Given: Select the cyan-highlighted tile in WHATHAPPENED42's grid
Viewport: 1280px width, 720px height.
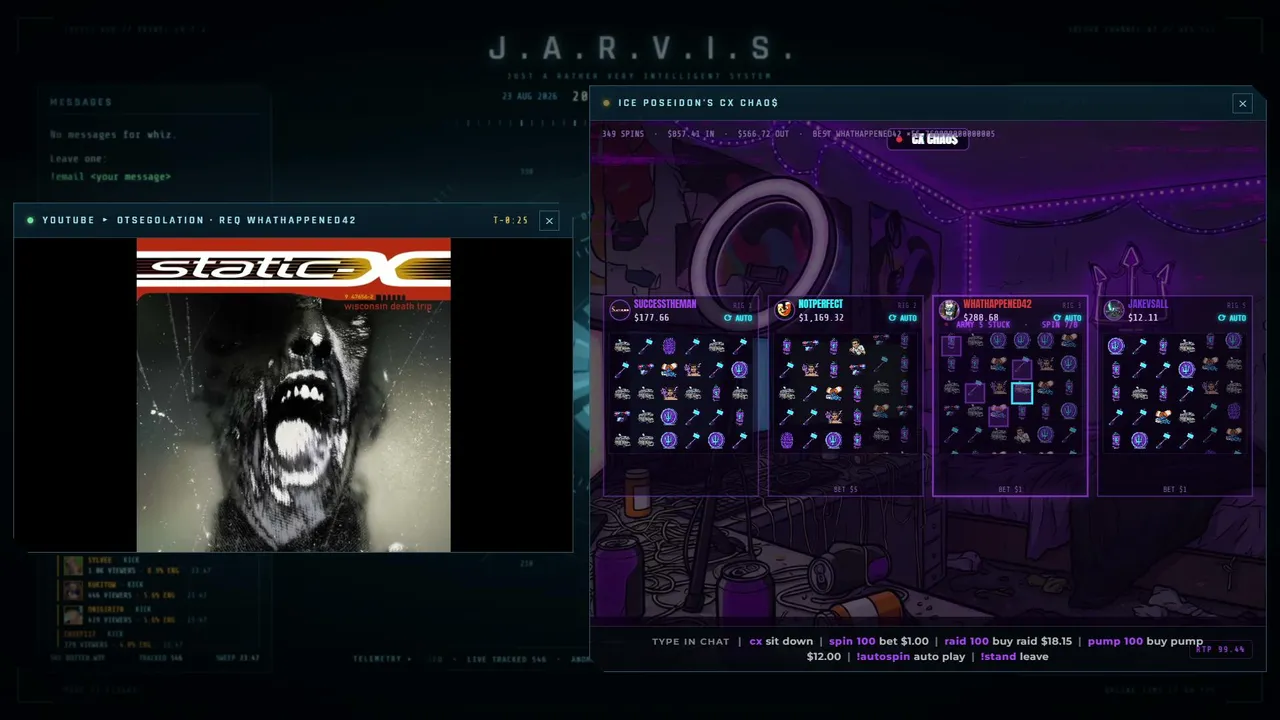Looking at the screenshot, I should pyautogui.click(x=1021, y=393).
